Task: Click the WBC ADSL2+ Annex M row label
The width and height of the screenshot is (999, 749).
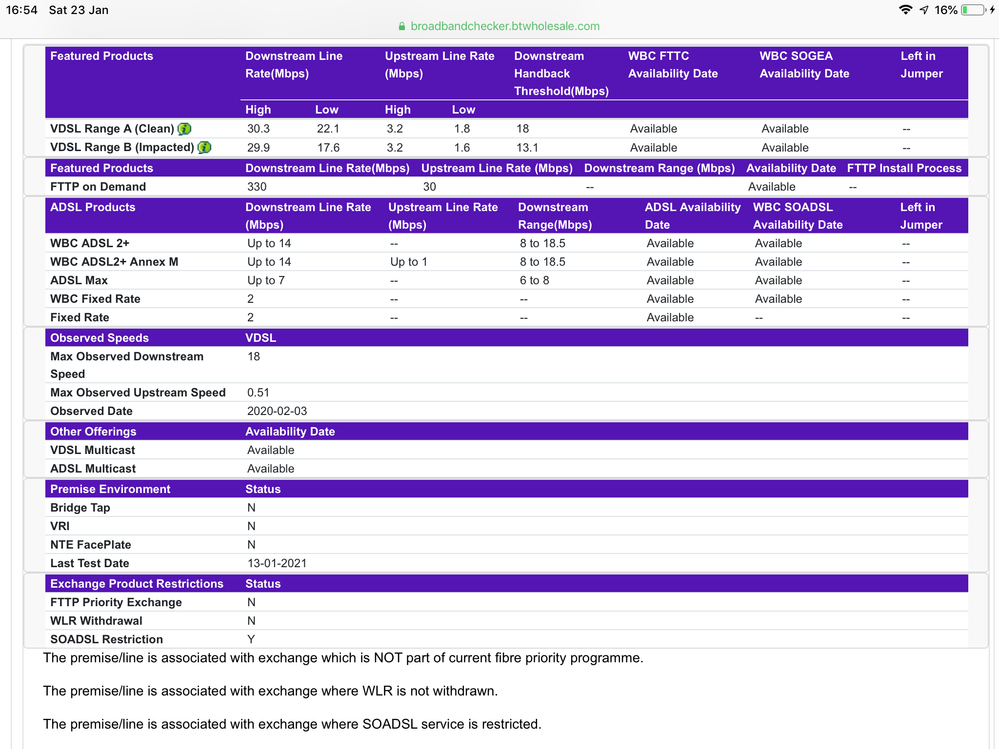Action: point(114,262)
